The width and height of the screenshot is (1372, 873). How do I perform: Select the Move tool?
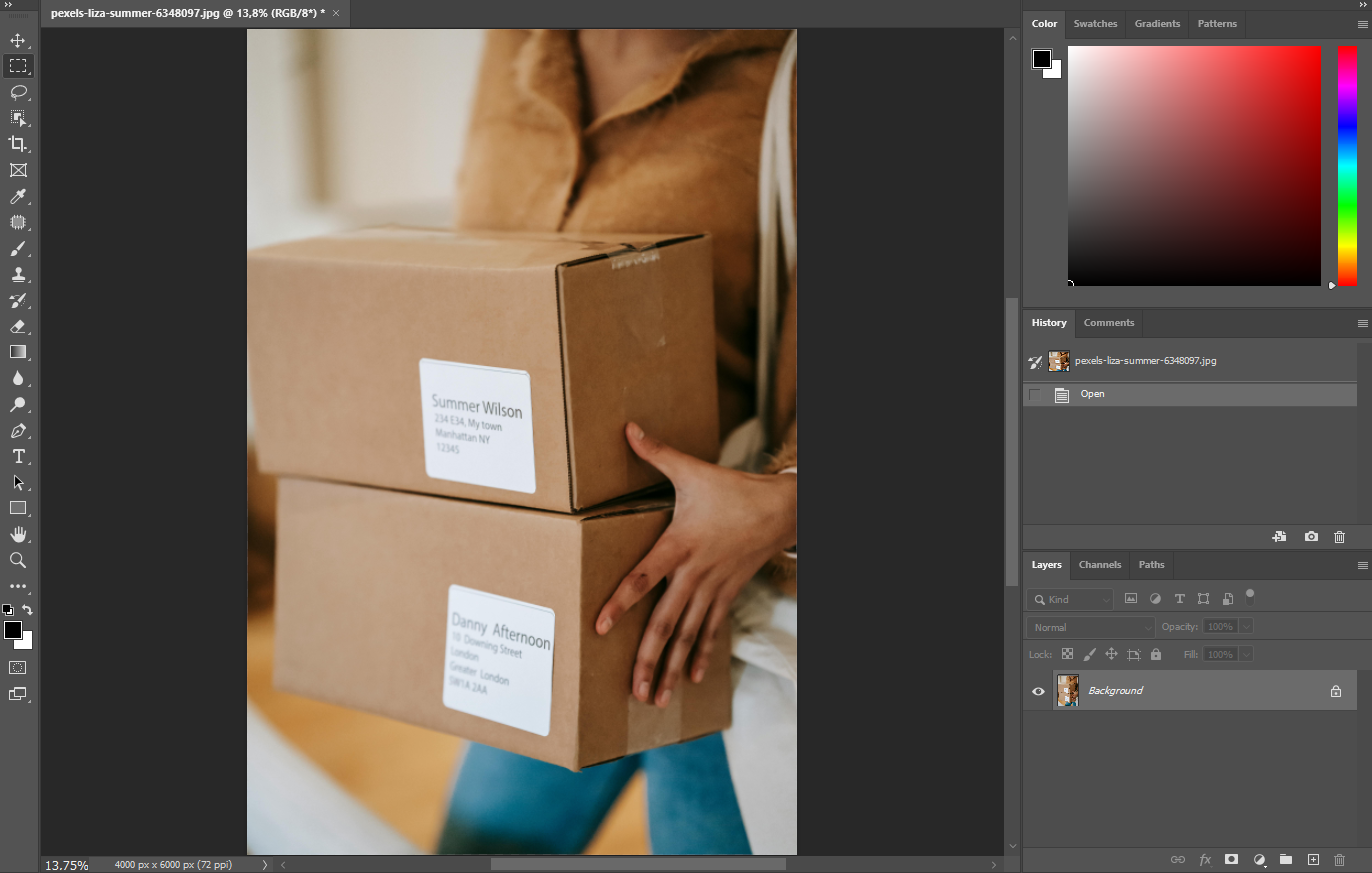[x=18, y=40]
